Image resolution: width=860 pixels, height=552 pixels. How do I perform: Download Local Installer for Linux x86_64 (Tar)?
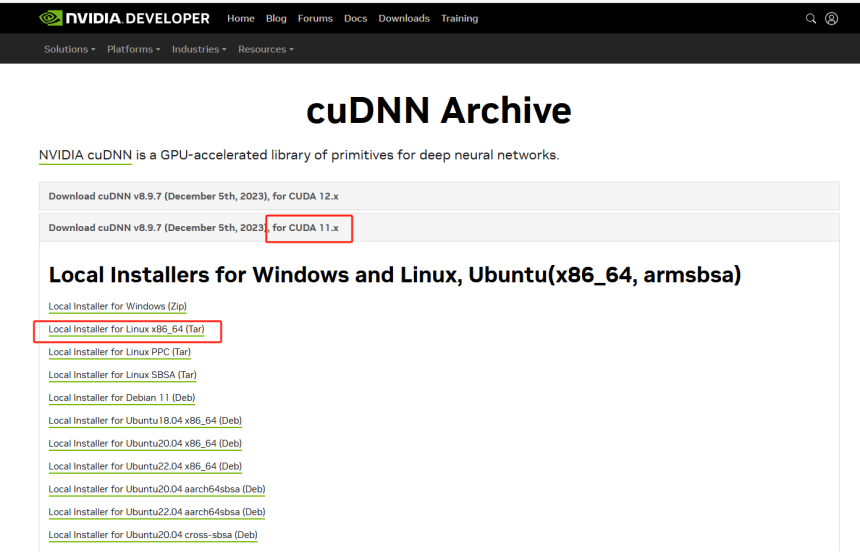click(x=126, y=329)
